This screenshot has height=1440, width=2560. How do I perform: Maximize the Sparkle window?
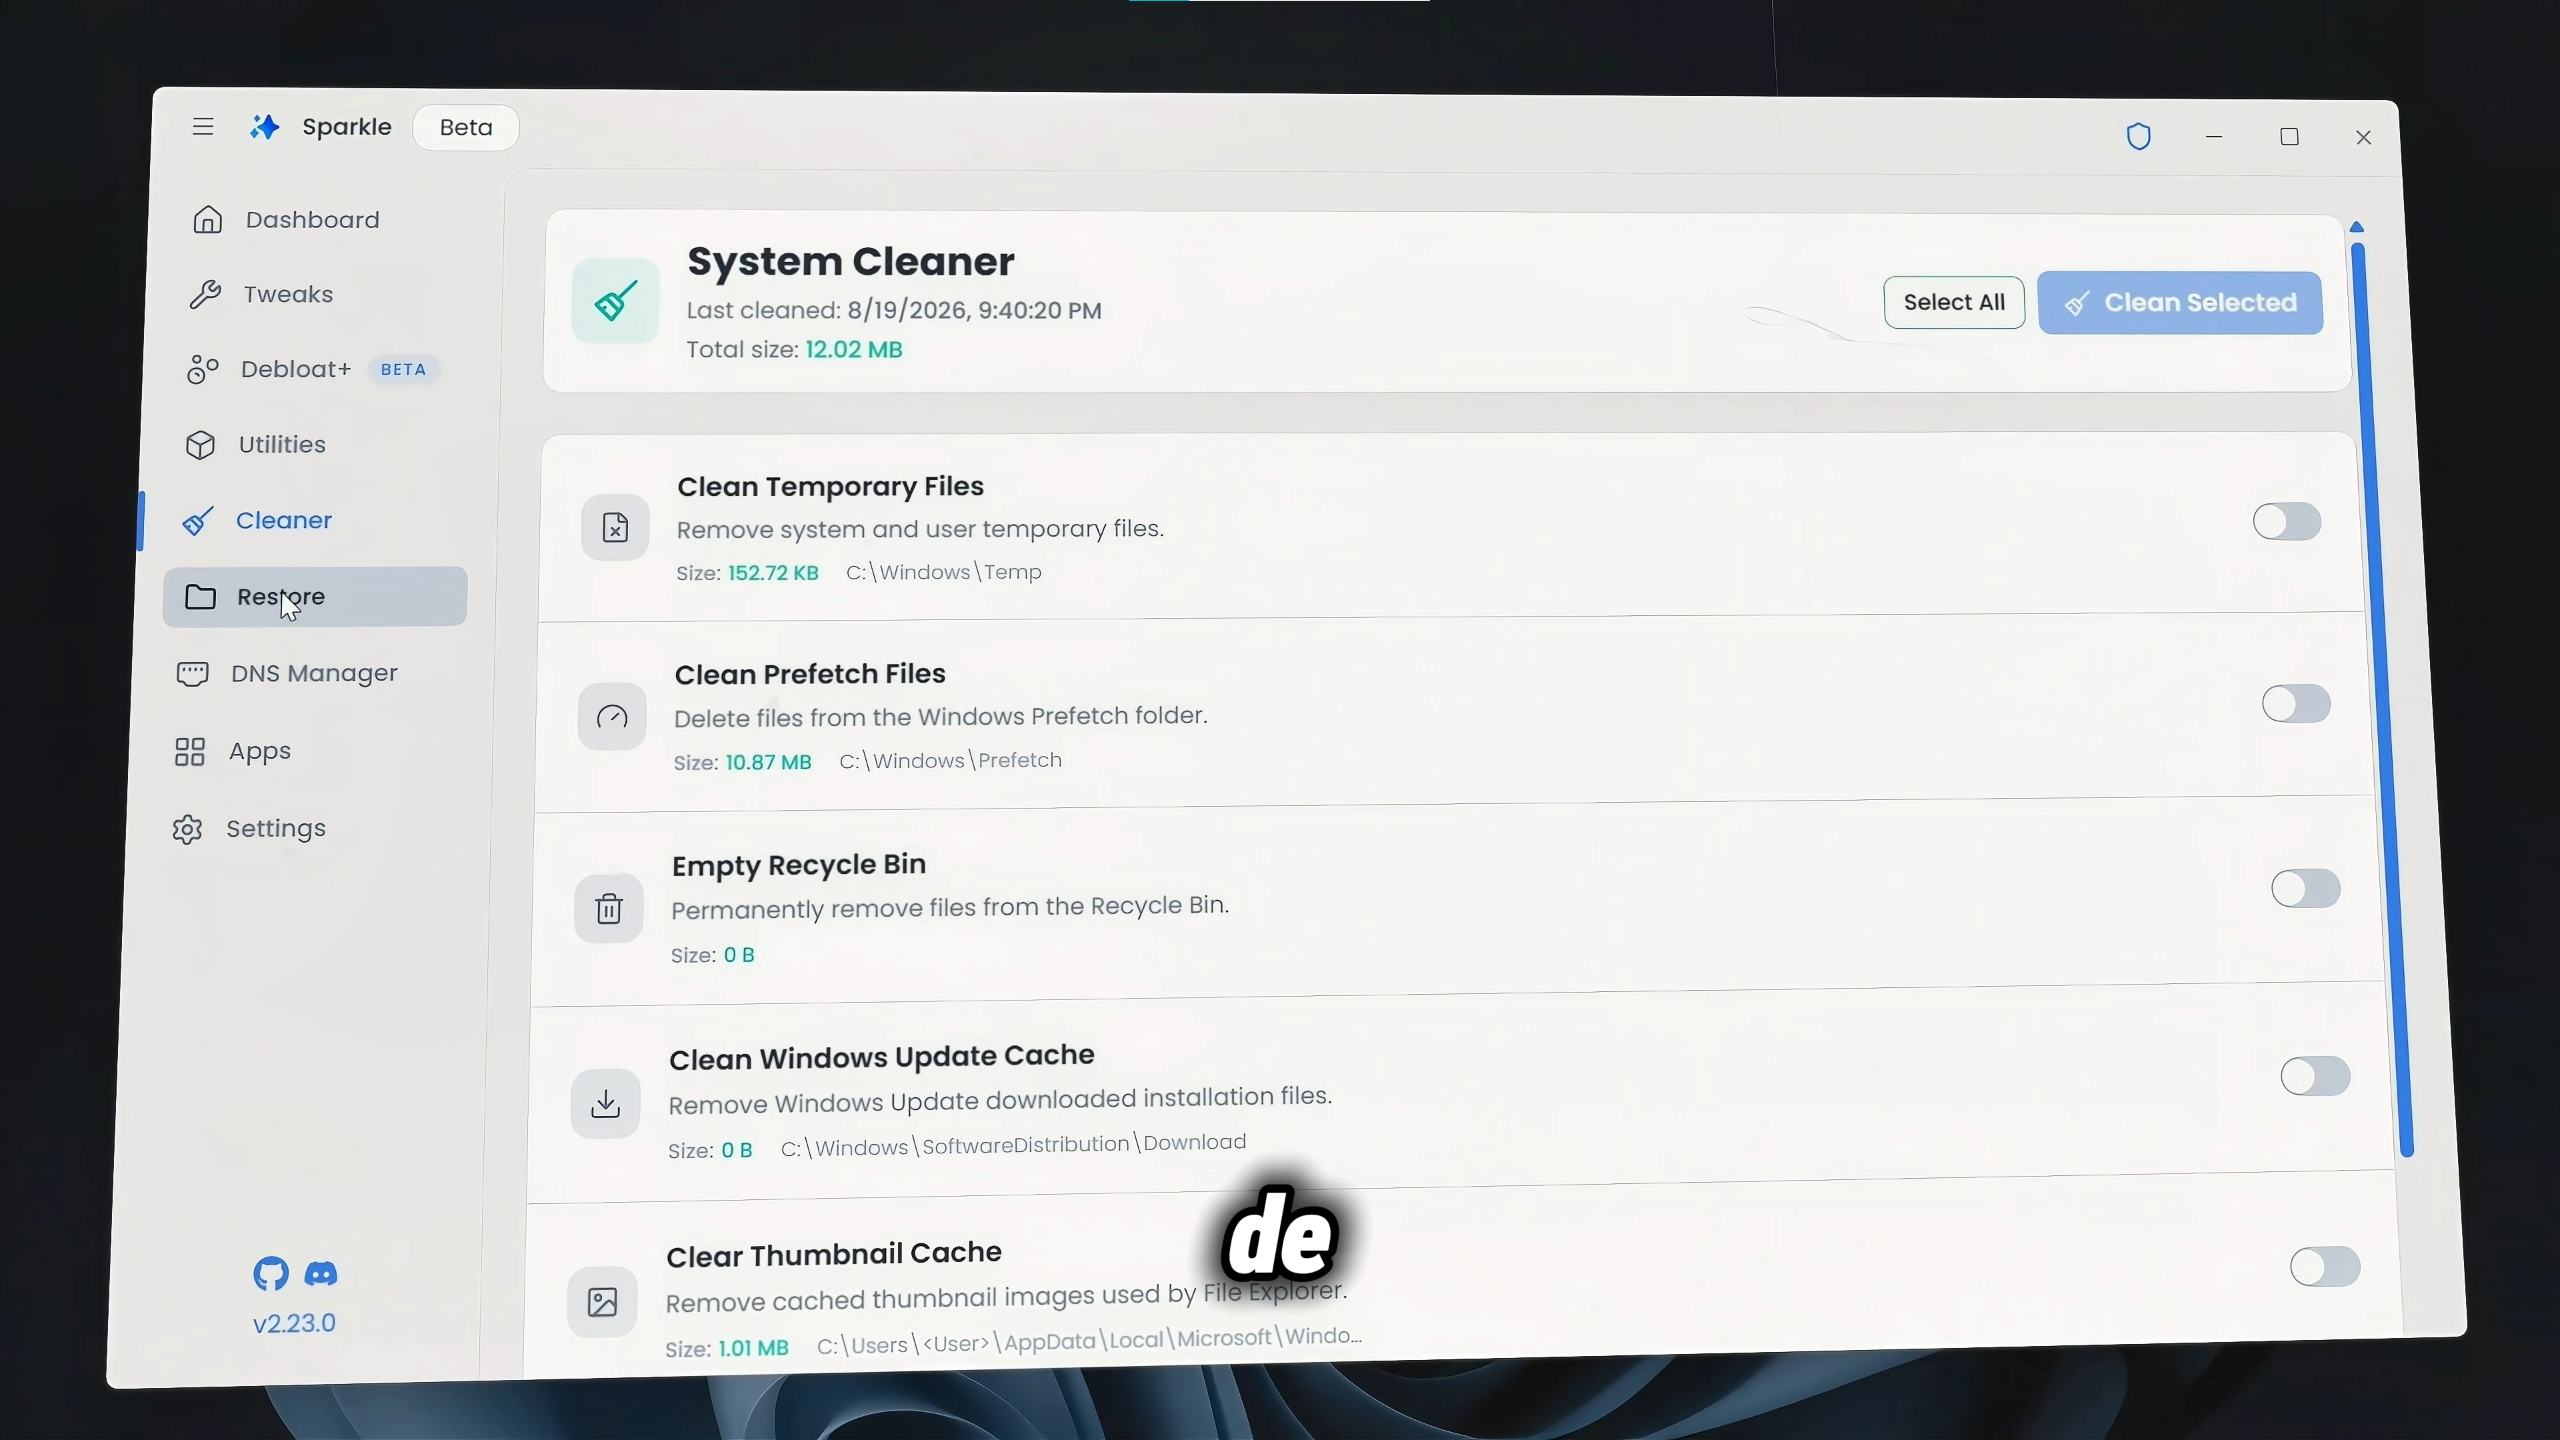[2290, 137]
